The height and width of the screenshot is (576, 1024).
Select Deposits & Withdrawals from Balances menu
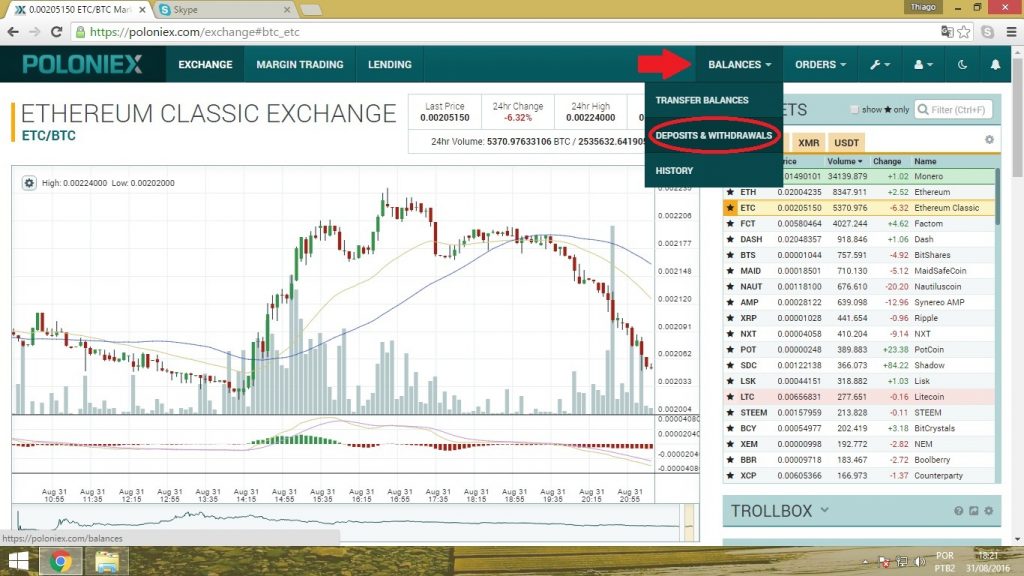click(713, 134)
